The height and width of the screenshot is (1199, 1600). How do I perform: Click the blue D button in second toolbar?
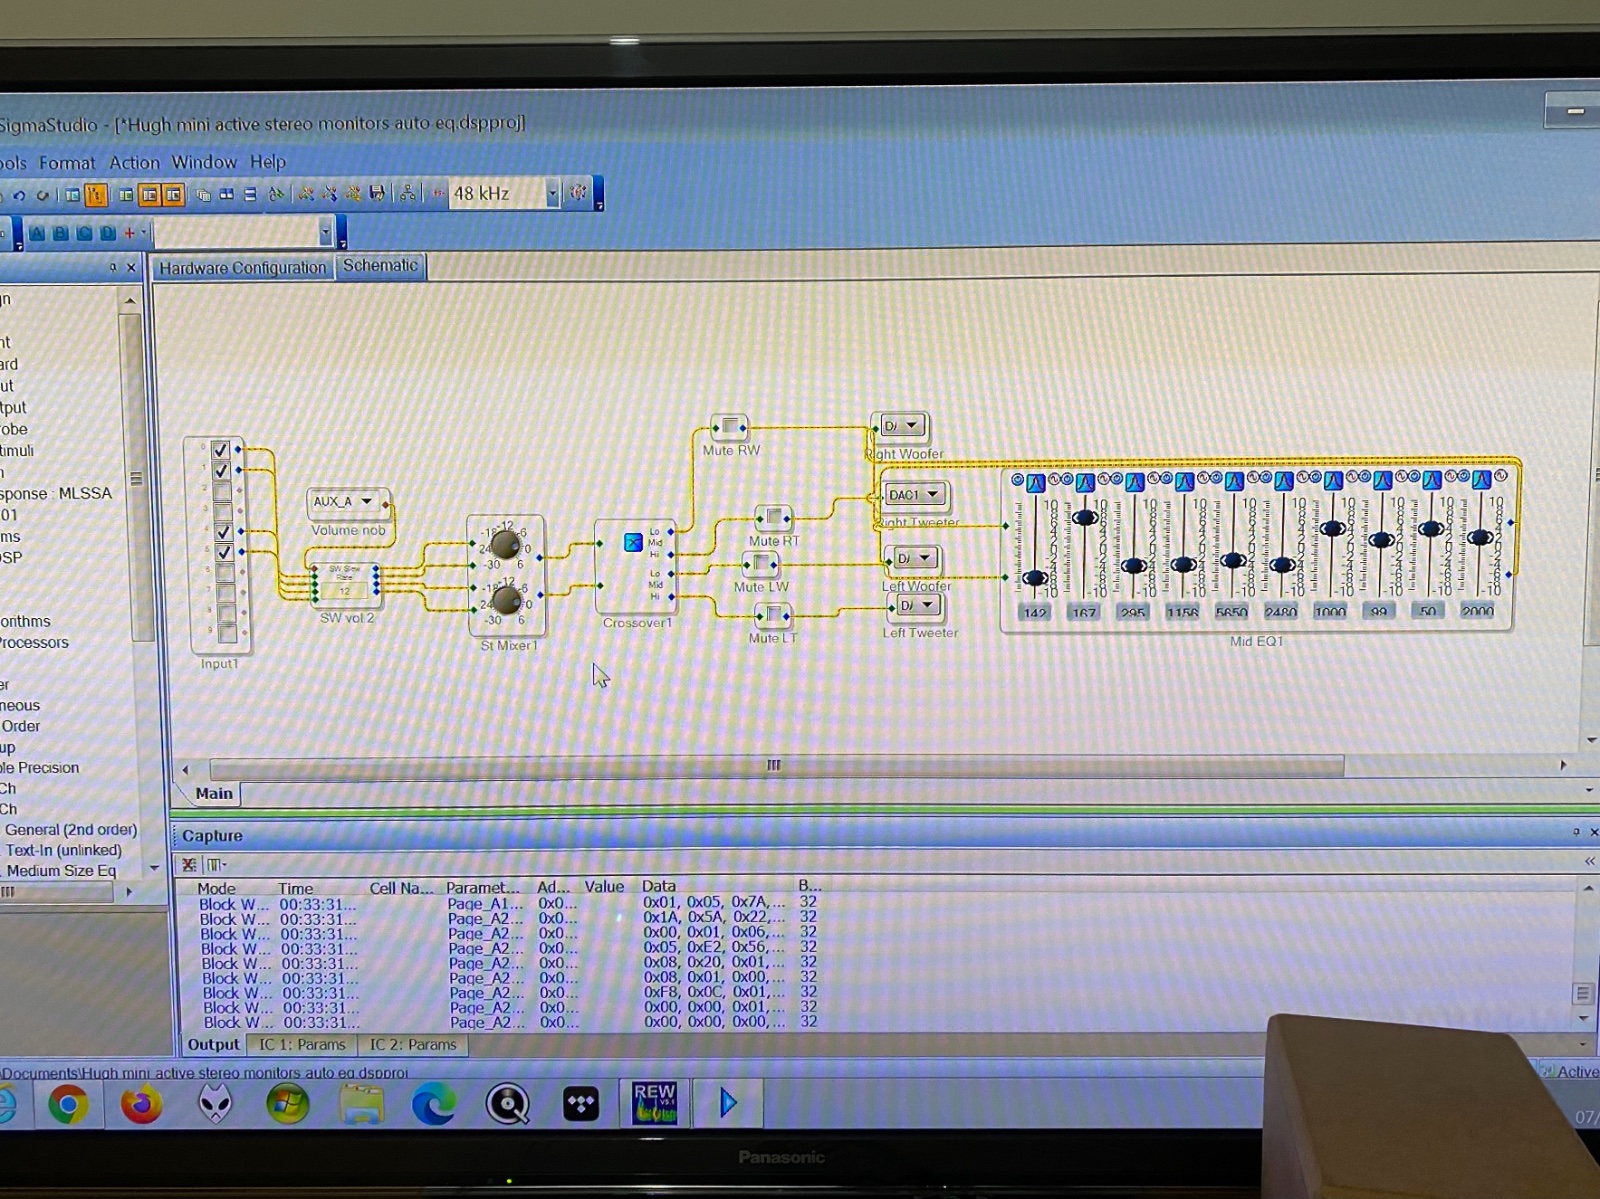coord(108,233)
